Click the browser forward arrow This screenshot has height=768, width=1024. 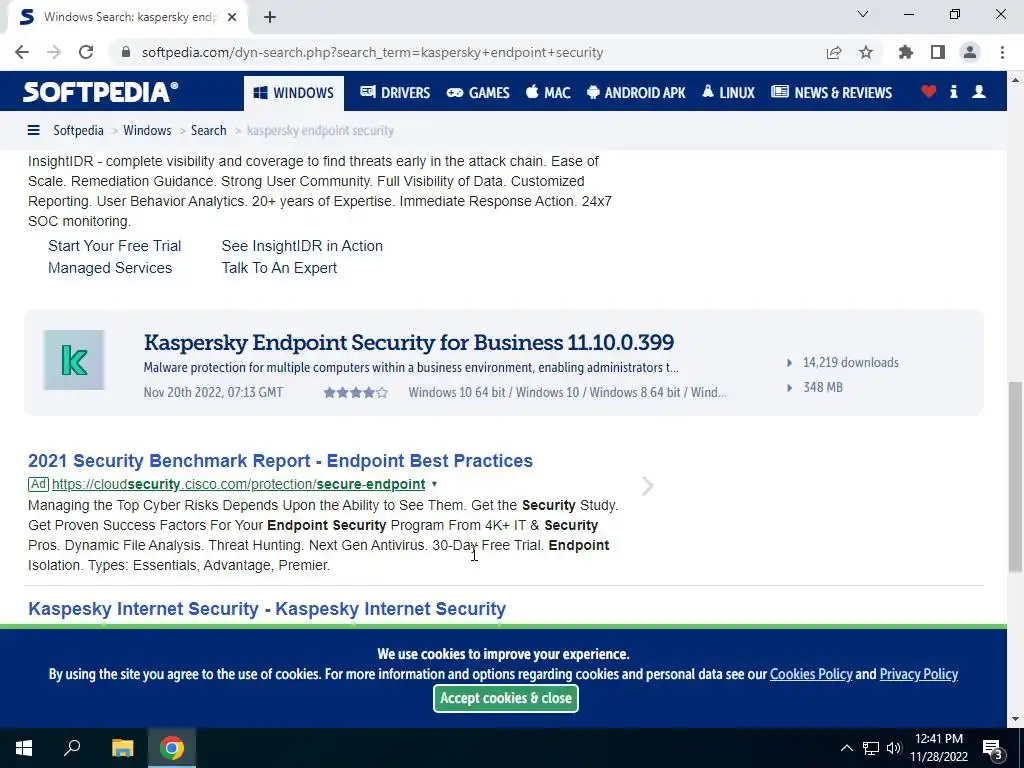pos(54,52)
